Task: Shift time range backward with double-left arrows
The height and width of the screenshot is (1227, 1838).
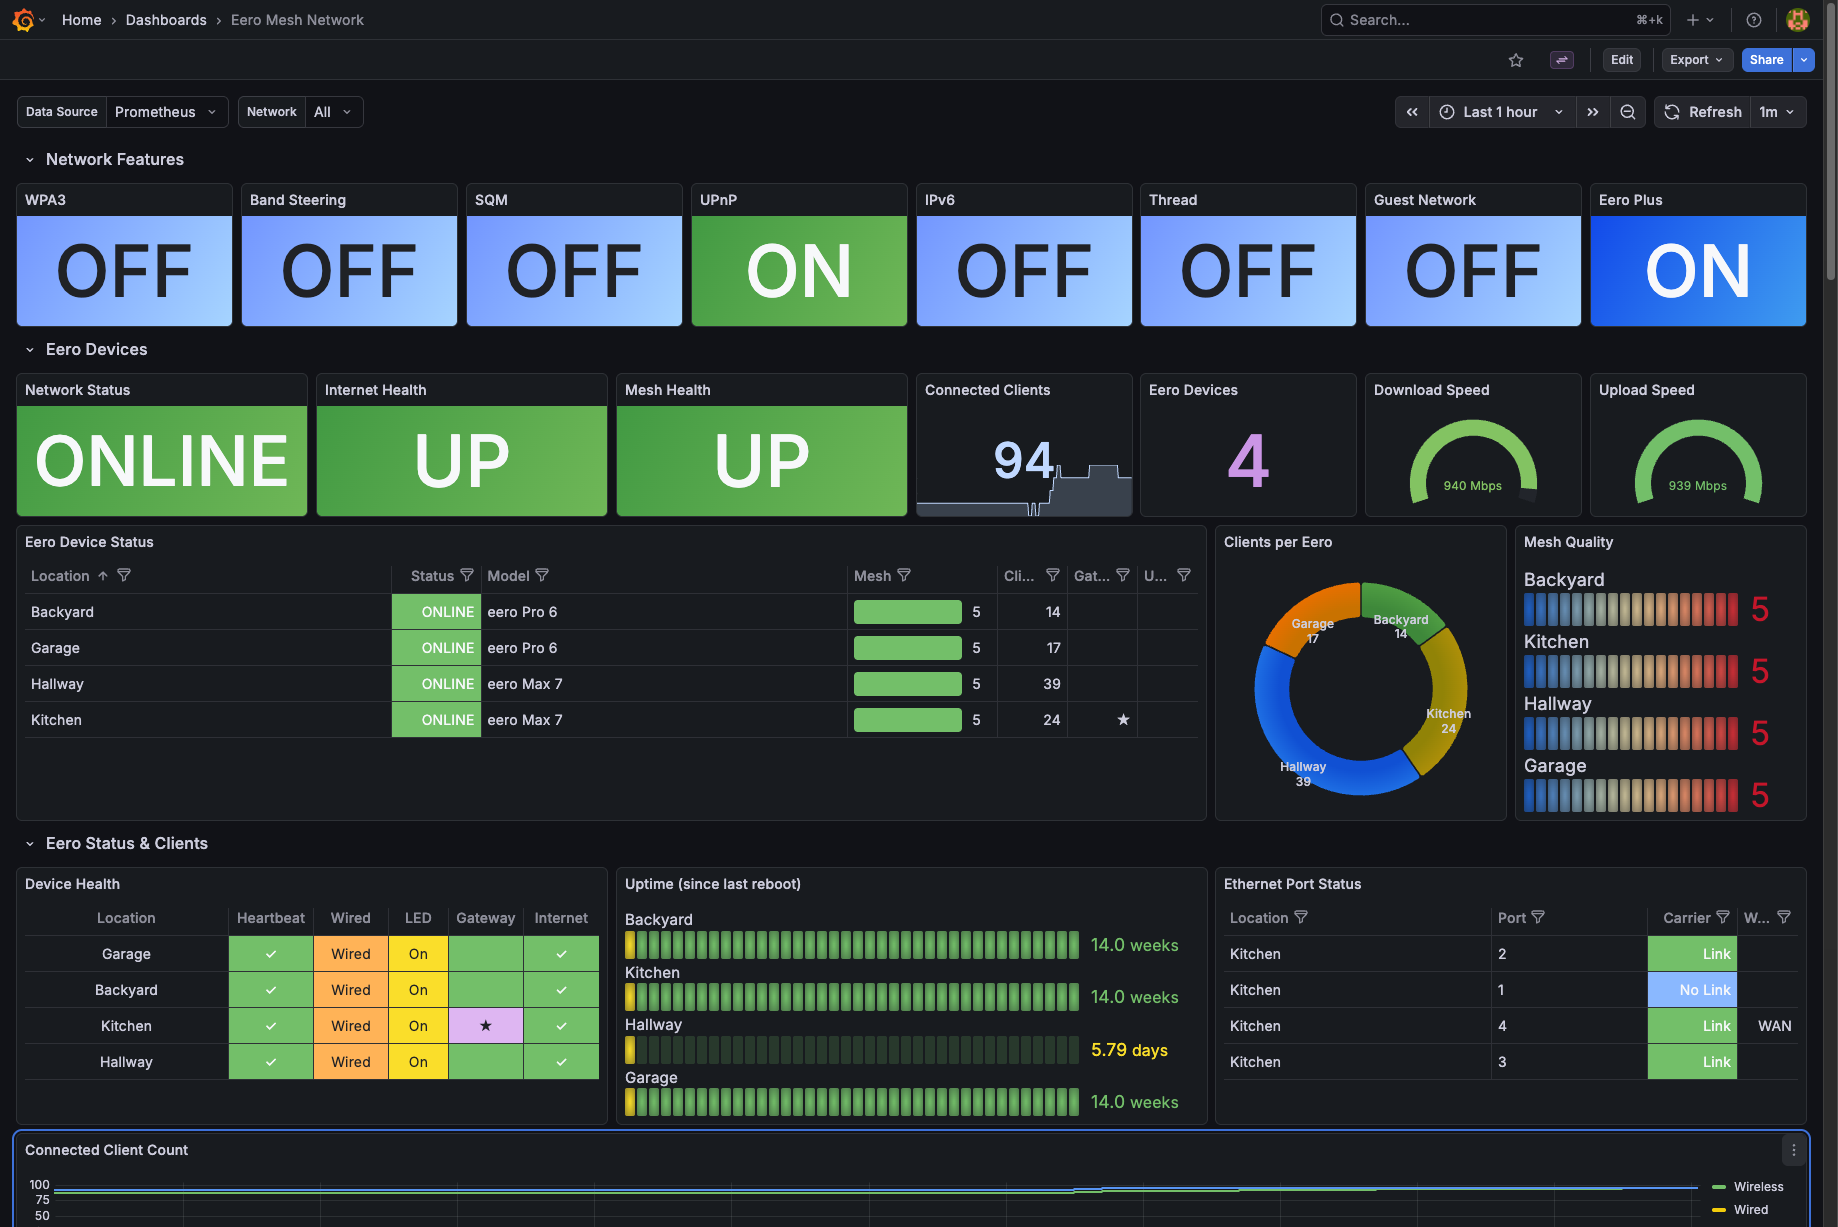Action: click(1412, 112)
